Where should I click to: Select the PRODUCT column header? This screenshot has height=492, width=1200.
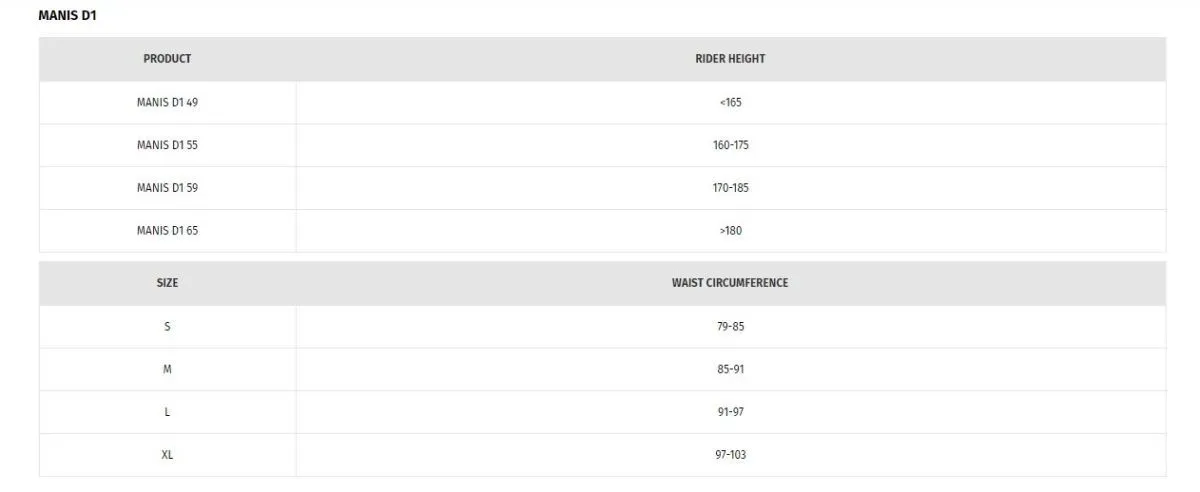167,59
